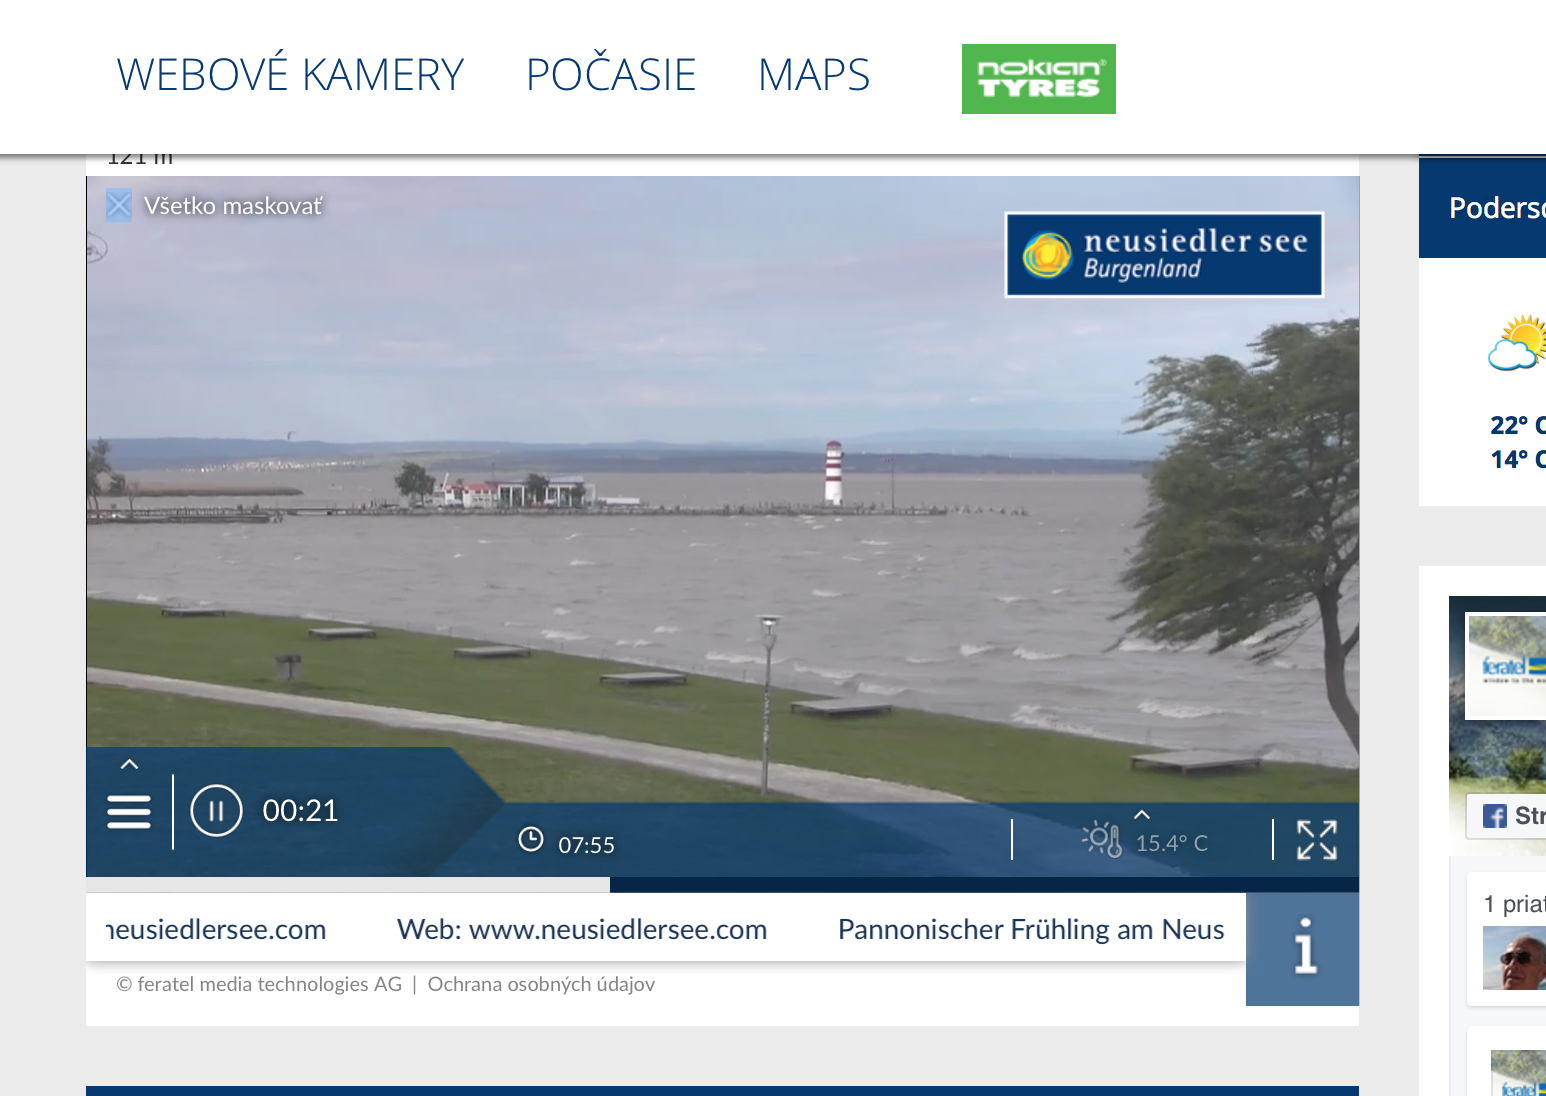Go to the MAPS section
The height and width of the screenshot is (1096, 1546).
814,75
